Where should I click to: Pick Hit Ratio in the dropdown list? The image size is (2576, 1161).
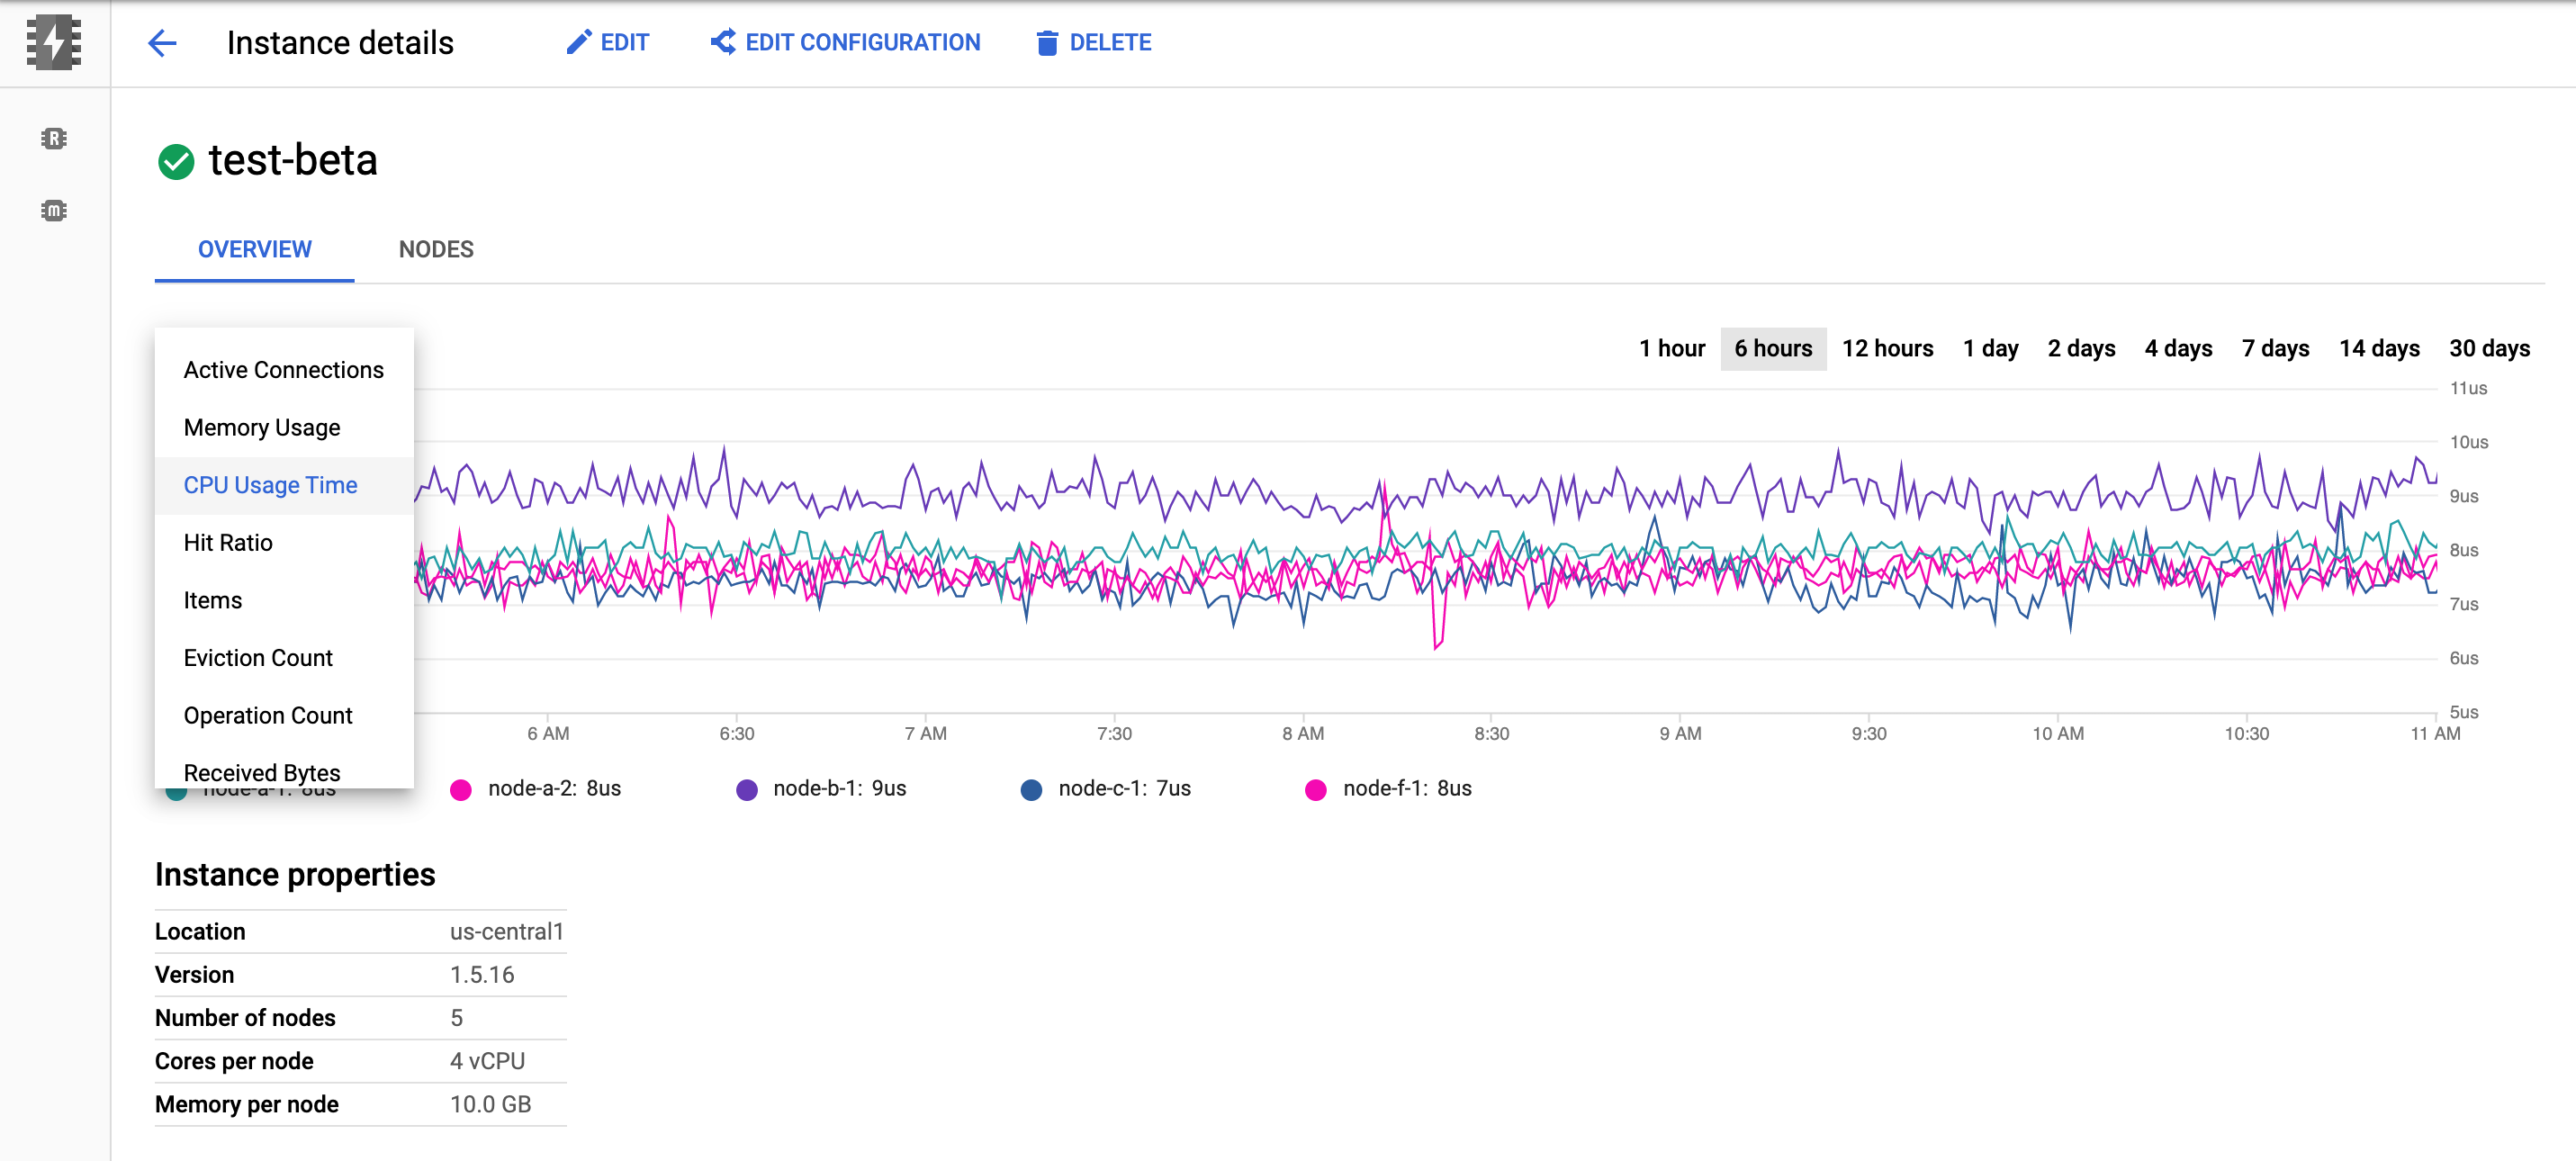228,543
